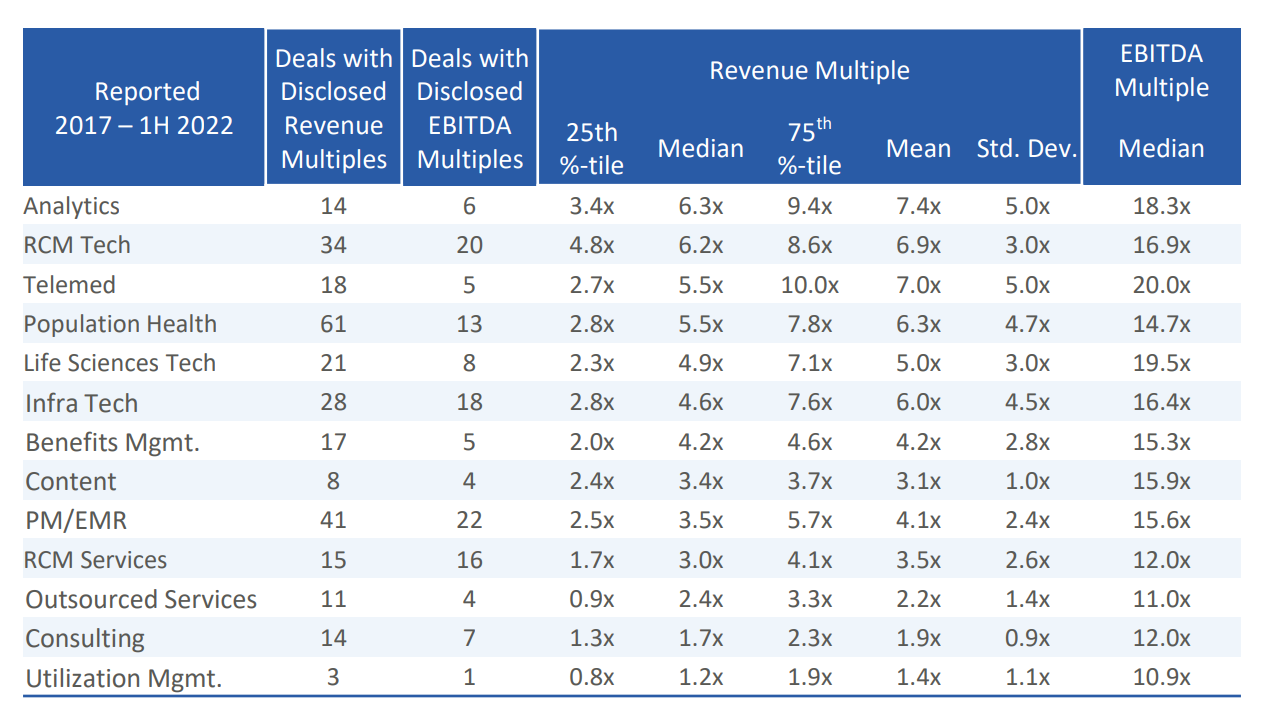
Task: Click Population Health's revenue deal count 61
Action: (x=333, y=324)
